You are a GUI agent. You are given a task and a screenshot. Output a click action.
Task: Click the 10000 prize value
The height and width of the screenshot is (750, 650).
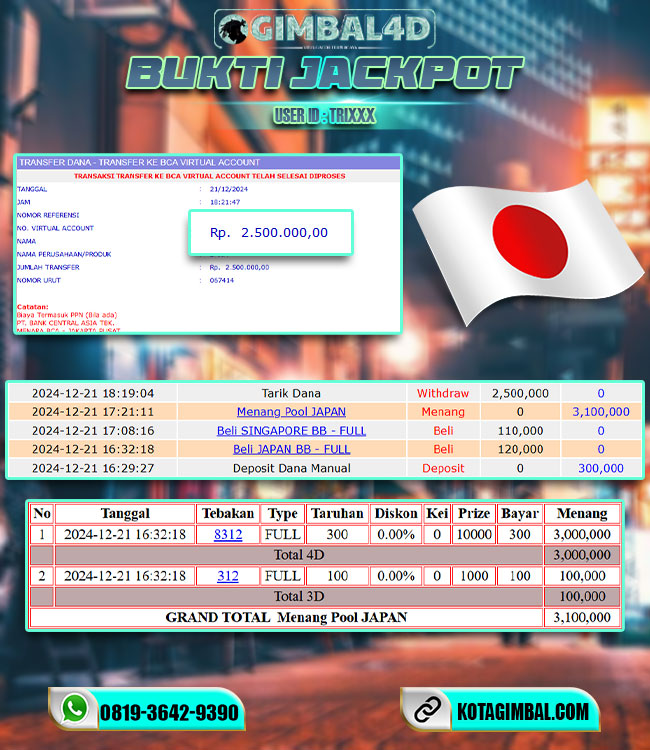coord(474,534)
